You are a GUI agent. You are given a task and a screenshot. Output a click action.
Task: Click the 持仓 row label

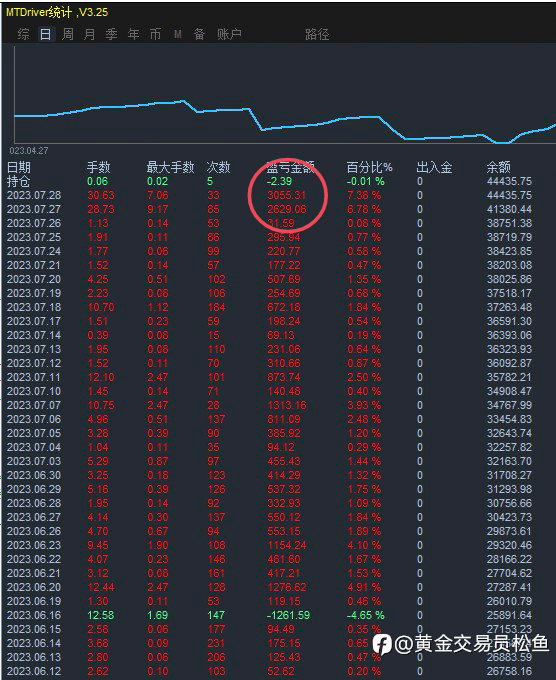tap(19, 181)
